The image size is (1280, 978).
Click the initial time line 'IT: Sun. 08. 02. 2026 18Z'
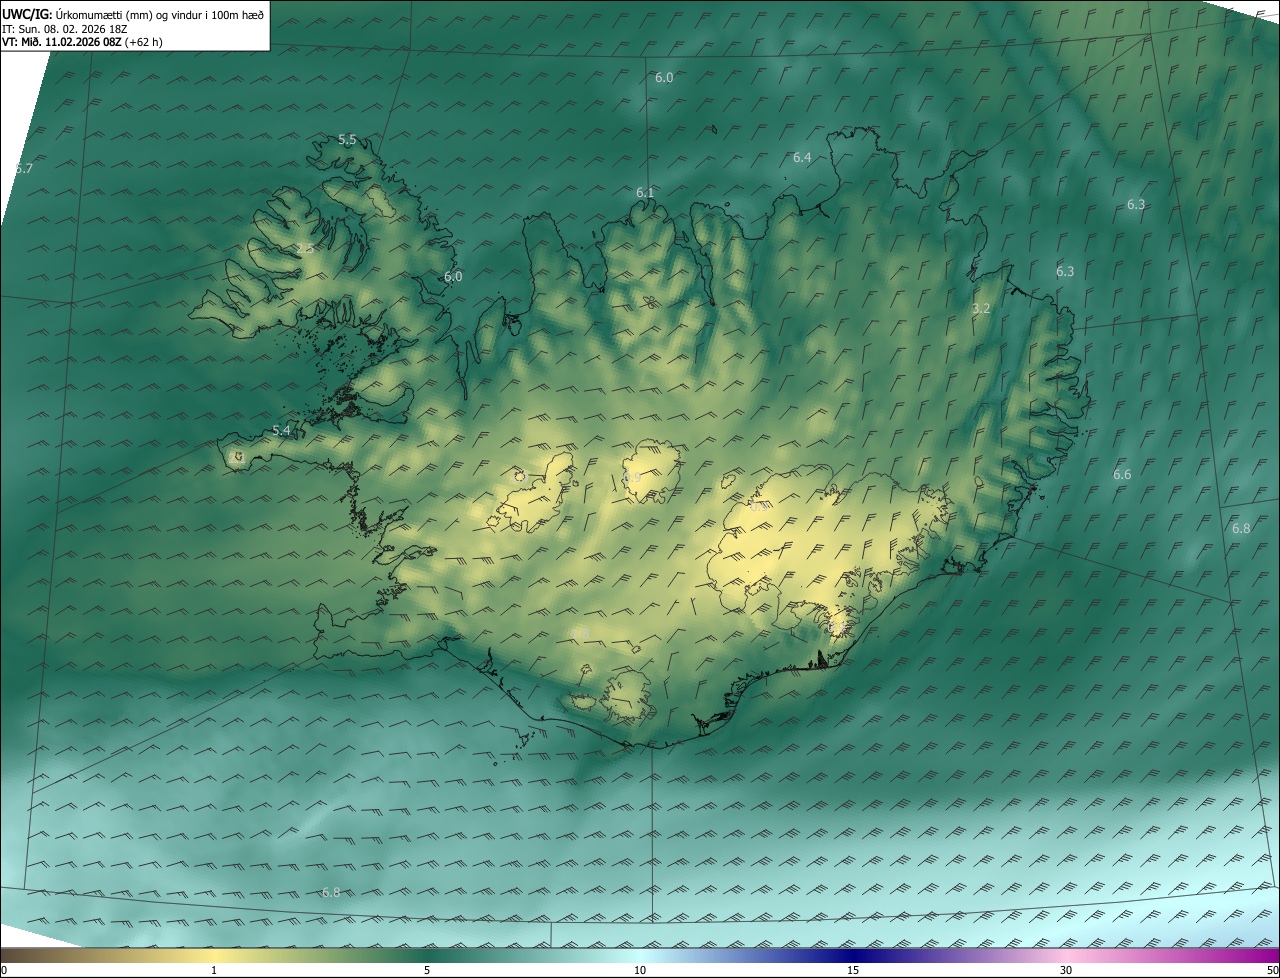[66, 29]
